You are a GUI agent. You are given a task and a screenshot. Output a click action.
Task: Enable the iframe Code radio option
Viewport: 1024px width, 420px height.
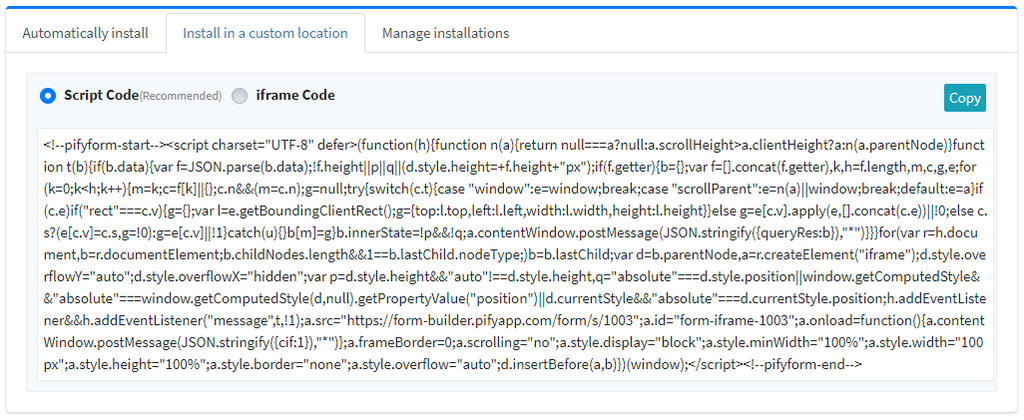(x=239, y=96)
